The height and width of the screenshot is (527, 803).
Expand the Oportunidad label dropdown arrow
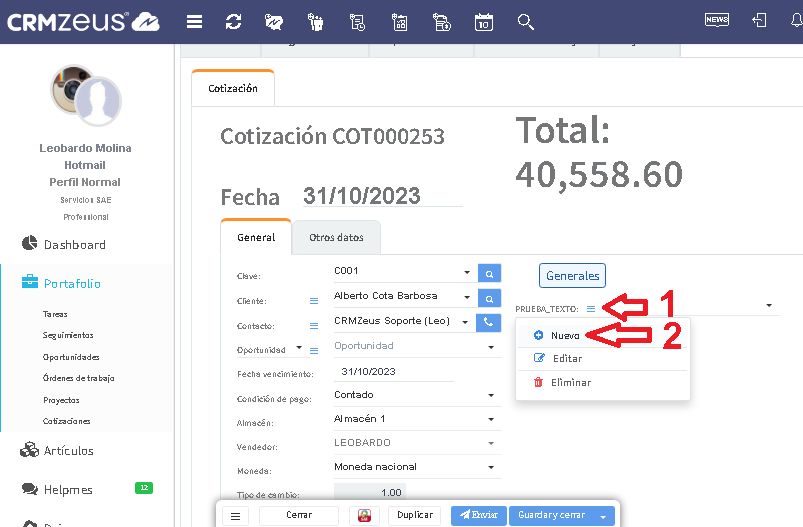[x=299, y=347]
